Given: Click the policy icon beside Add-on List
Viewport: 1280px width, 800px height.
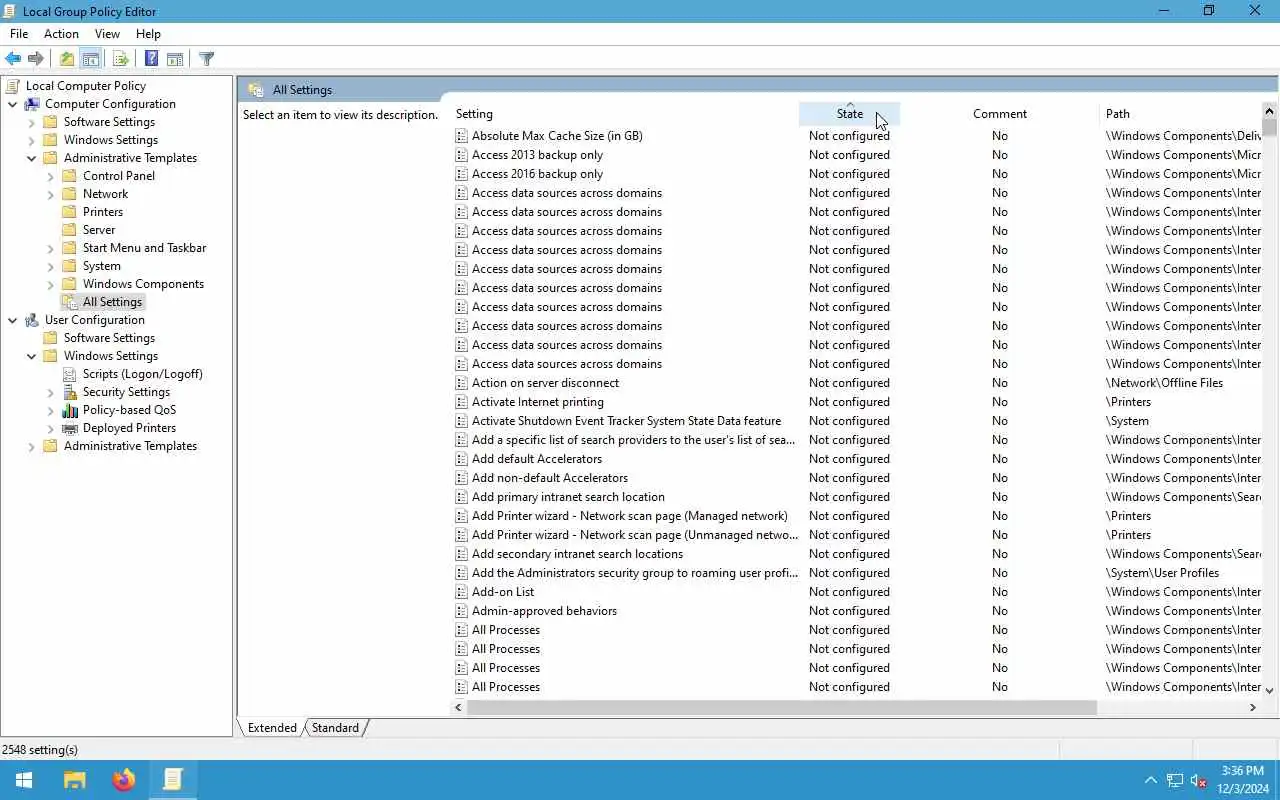Looking at the screenshot, I should click(461, 592).
